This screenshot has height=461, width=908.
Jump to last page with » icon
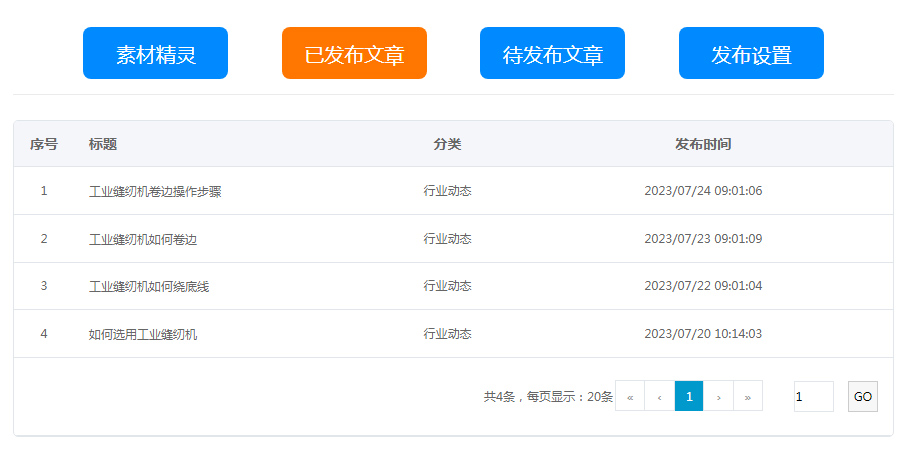pos(748,396)
